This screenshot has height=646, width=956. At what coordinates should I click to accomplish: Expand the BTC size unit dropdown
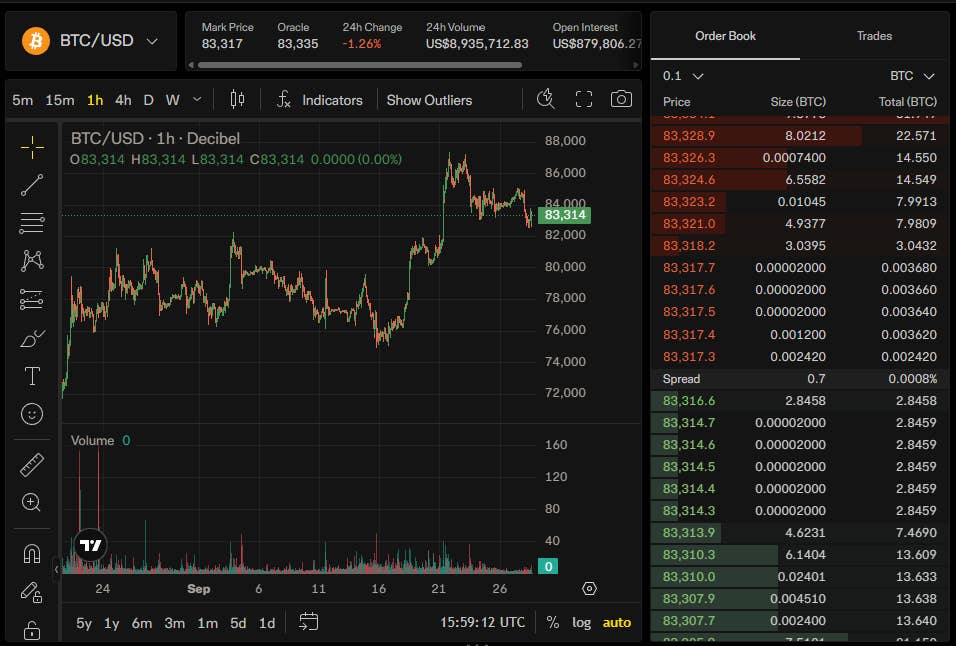pyautogui.click(x=911, y=76)
